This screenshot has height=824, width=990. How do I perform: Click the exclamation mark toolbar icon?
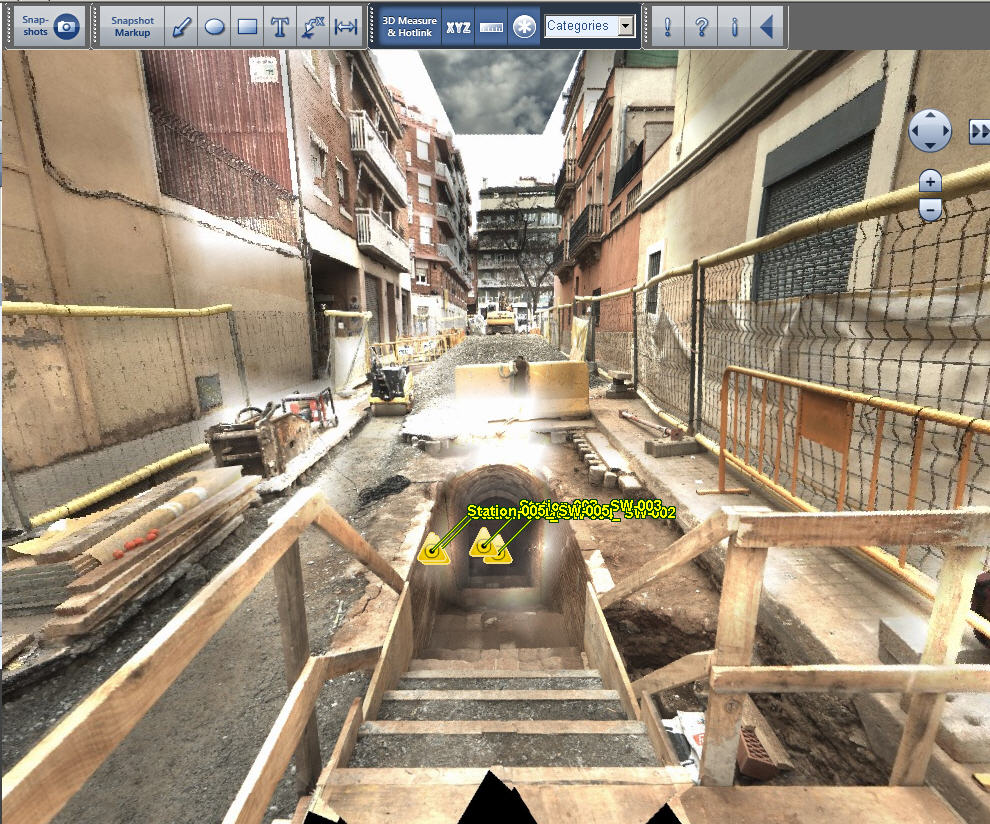[x=667, y=27]
